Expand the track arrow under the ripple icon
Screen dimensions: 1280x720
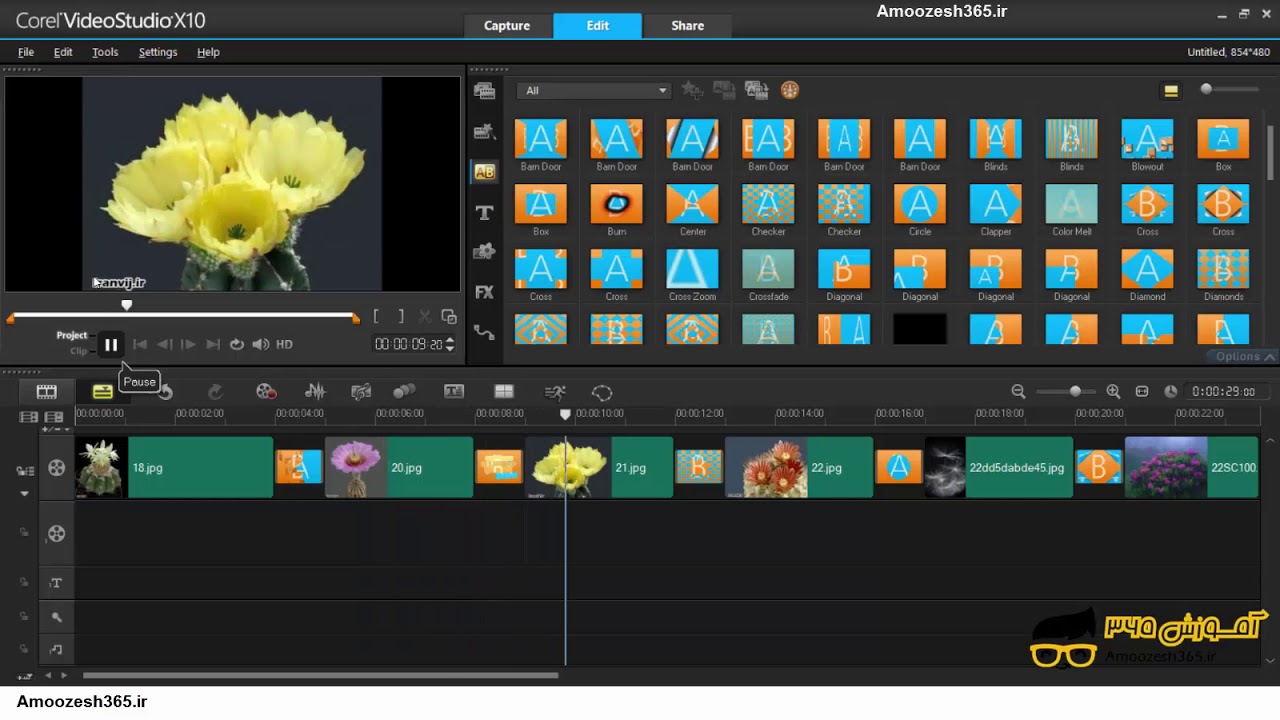pyautogui.click(x=25, y=493)
